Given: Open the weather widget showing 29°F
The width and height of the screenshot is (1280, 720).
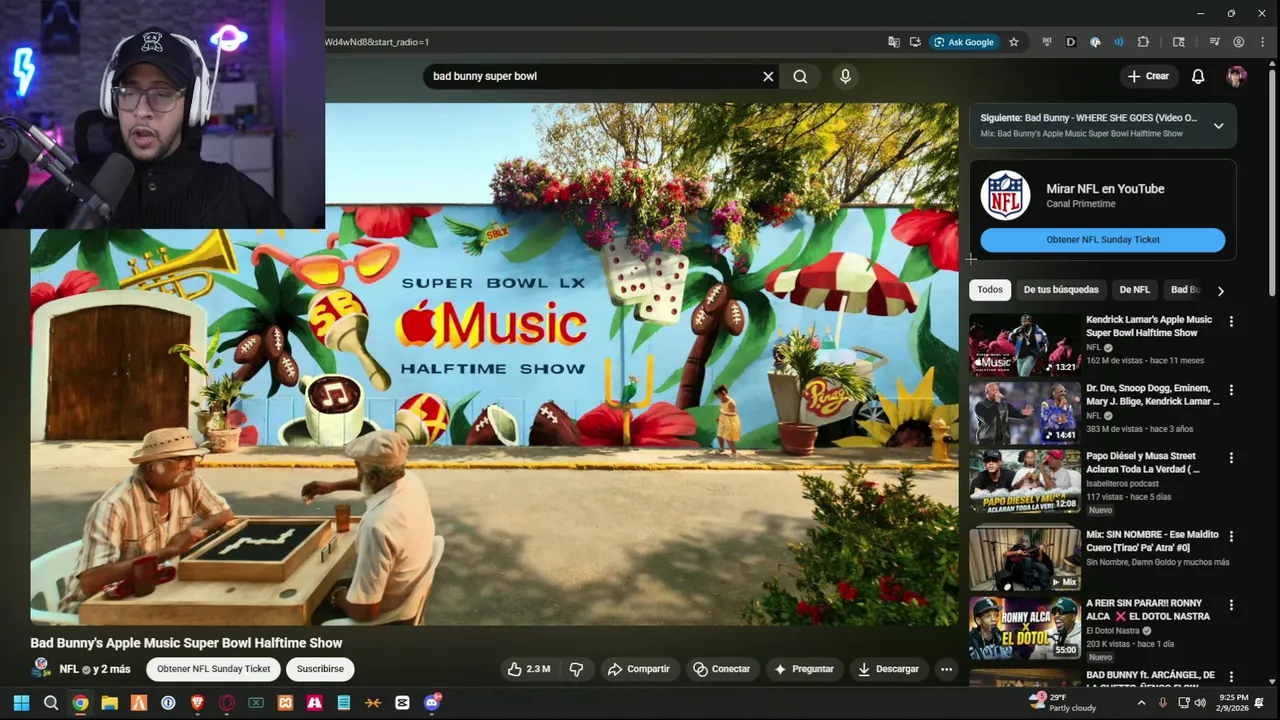Looking at the screenshot, I should pos(1062,703).
